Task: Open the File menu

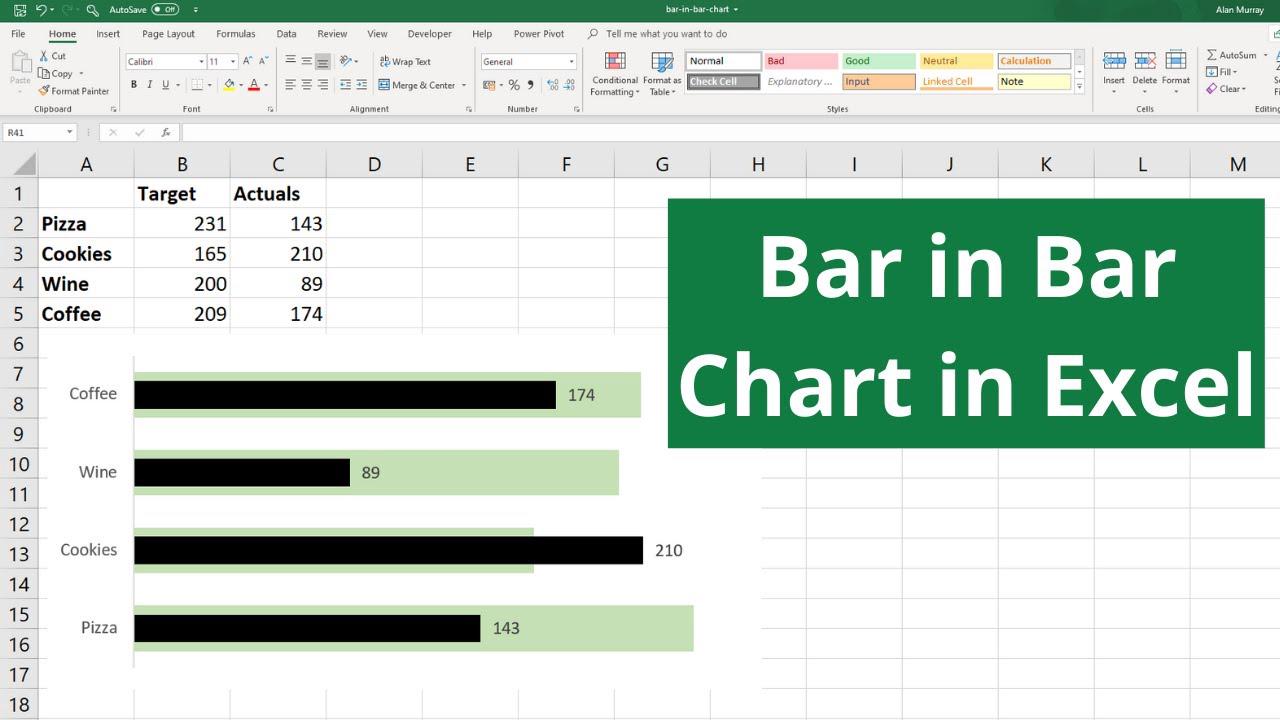Action: coord(18,34)
